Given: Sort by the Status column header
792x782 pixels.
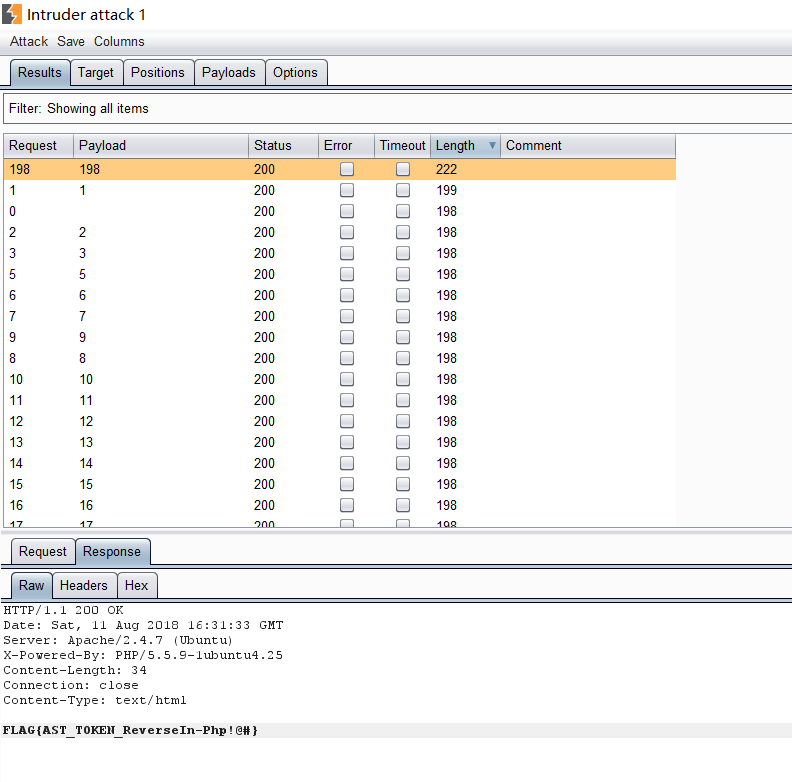Looking at the screenshot, I should coord(283,145).
